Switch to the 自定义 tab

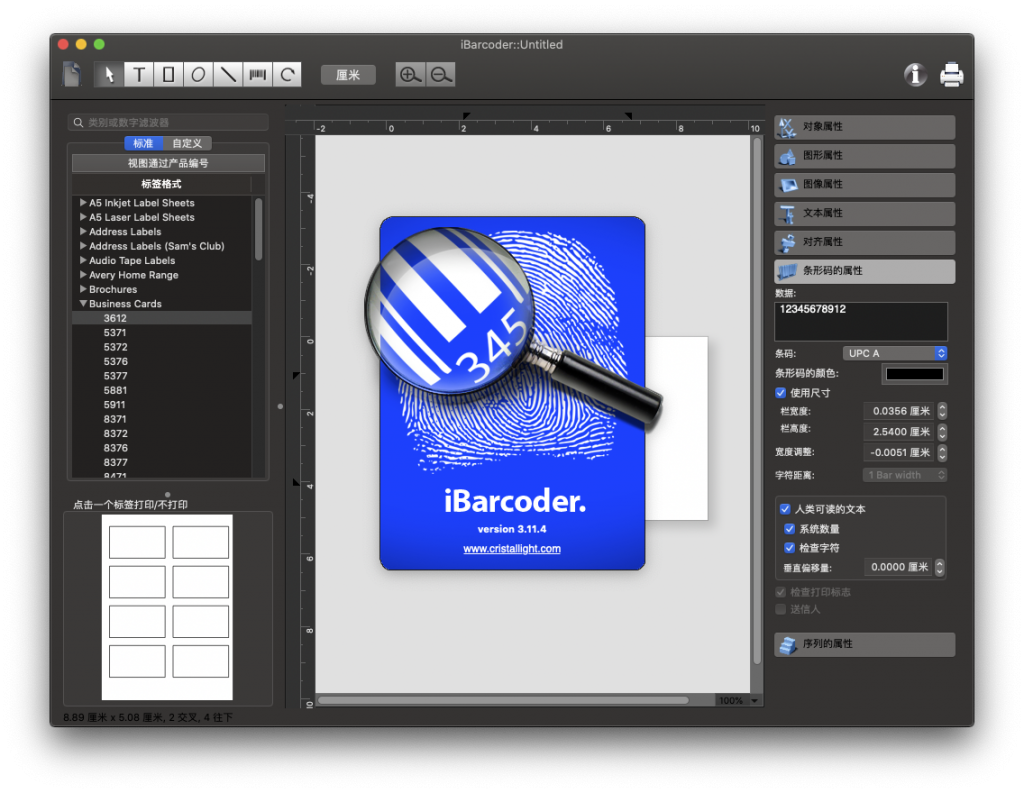187,143
